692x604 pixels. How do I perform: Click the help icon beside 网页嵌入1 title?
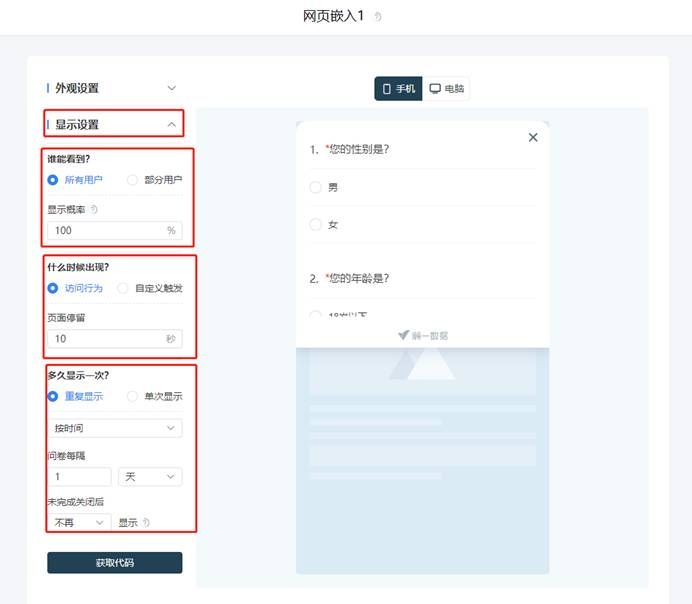pos(378,17)
